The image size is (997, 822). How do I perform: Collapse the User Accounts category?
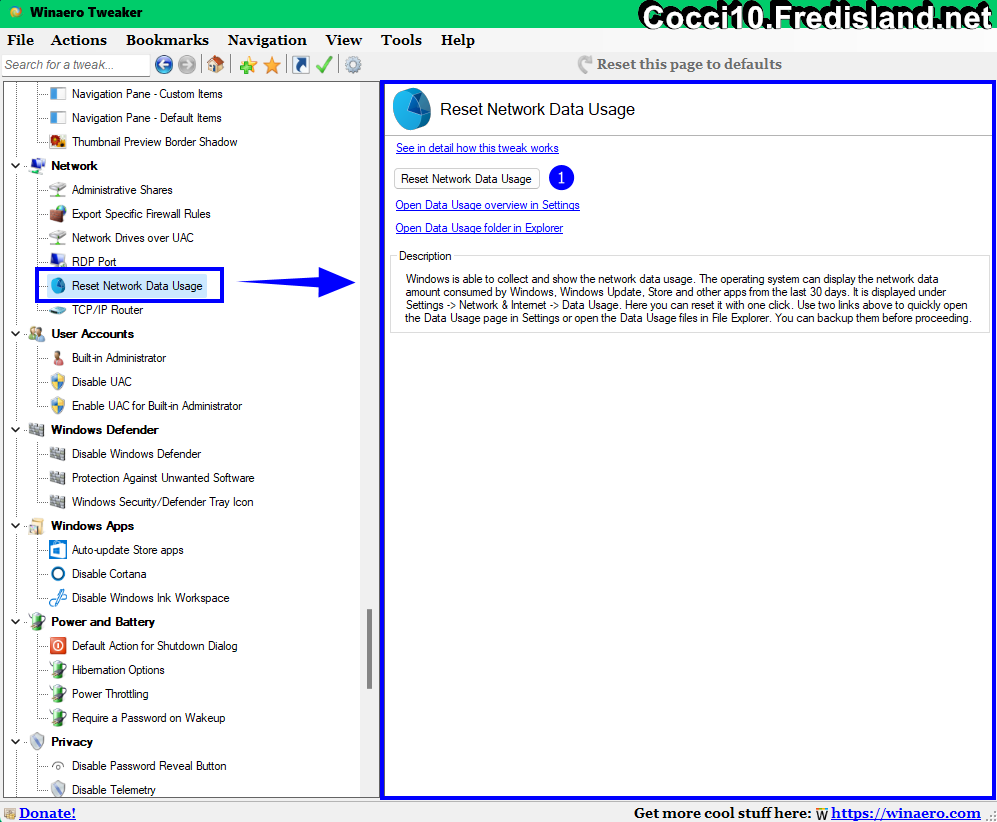(x=15, y=334)
